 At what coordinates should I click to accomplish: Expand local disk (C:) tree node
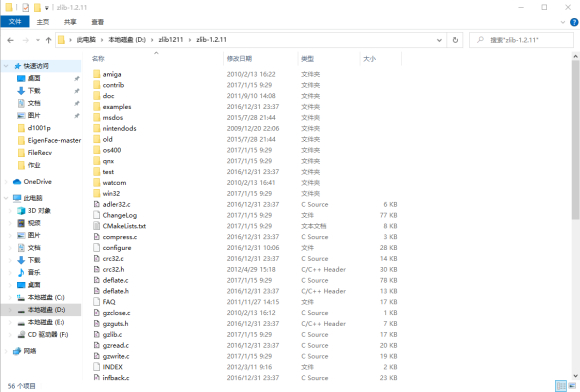[x=10, y=297]
